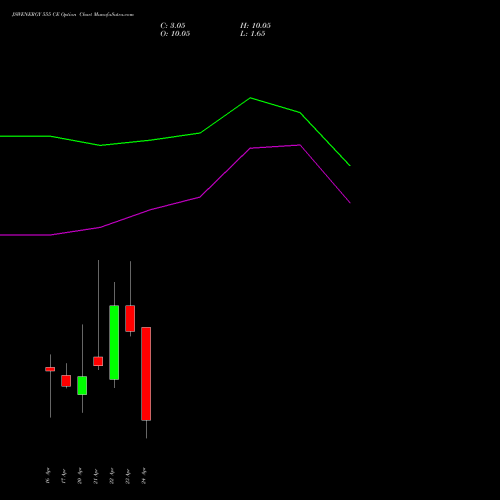Click the red candle for 17 Apr

click(x=66, y=381)
